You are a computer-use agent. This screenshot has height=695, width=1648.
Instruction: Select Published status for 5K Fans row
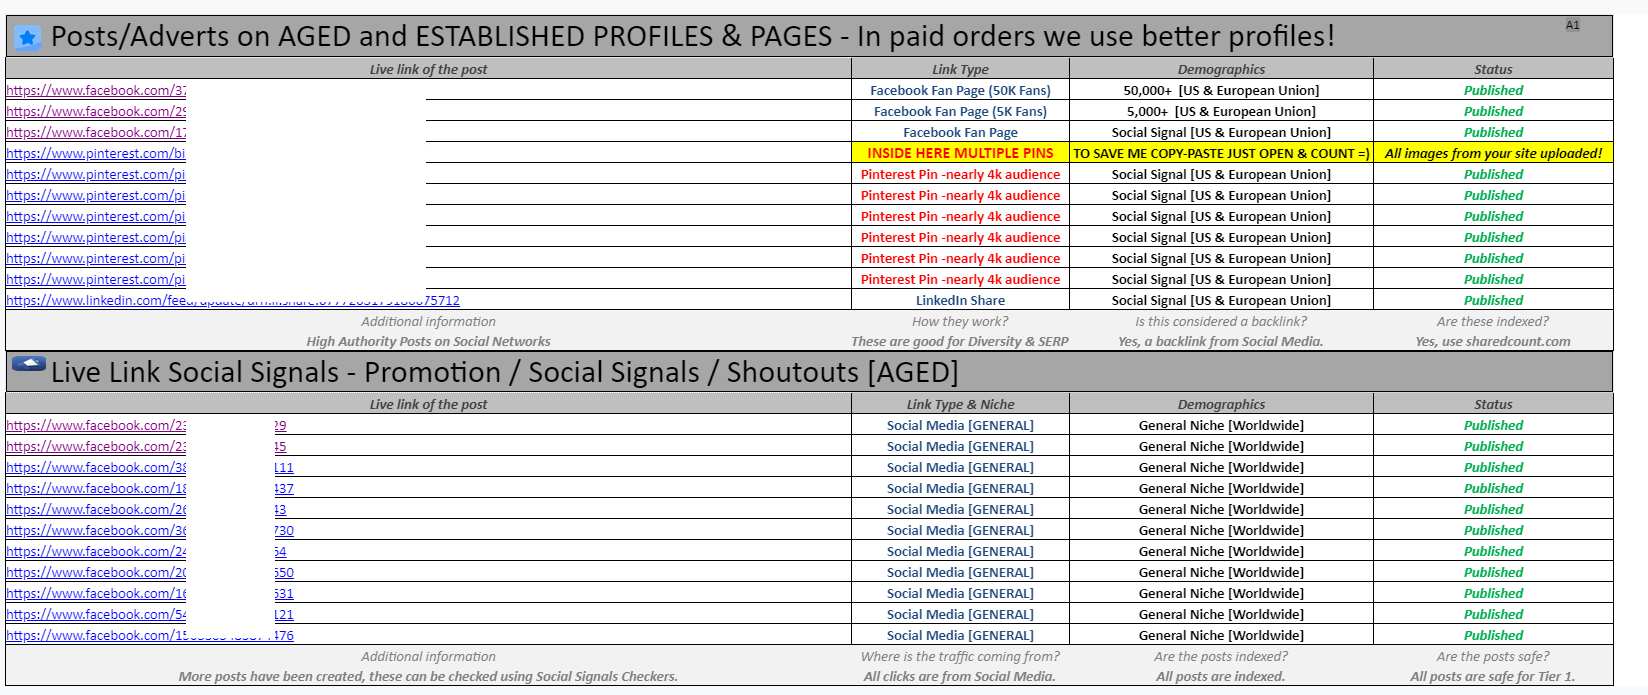tap(1493, 111)
